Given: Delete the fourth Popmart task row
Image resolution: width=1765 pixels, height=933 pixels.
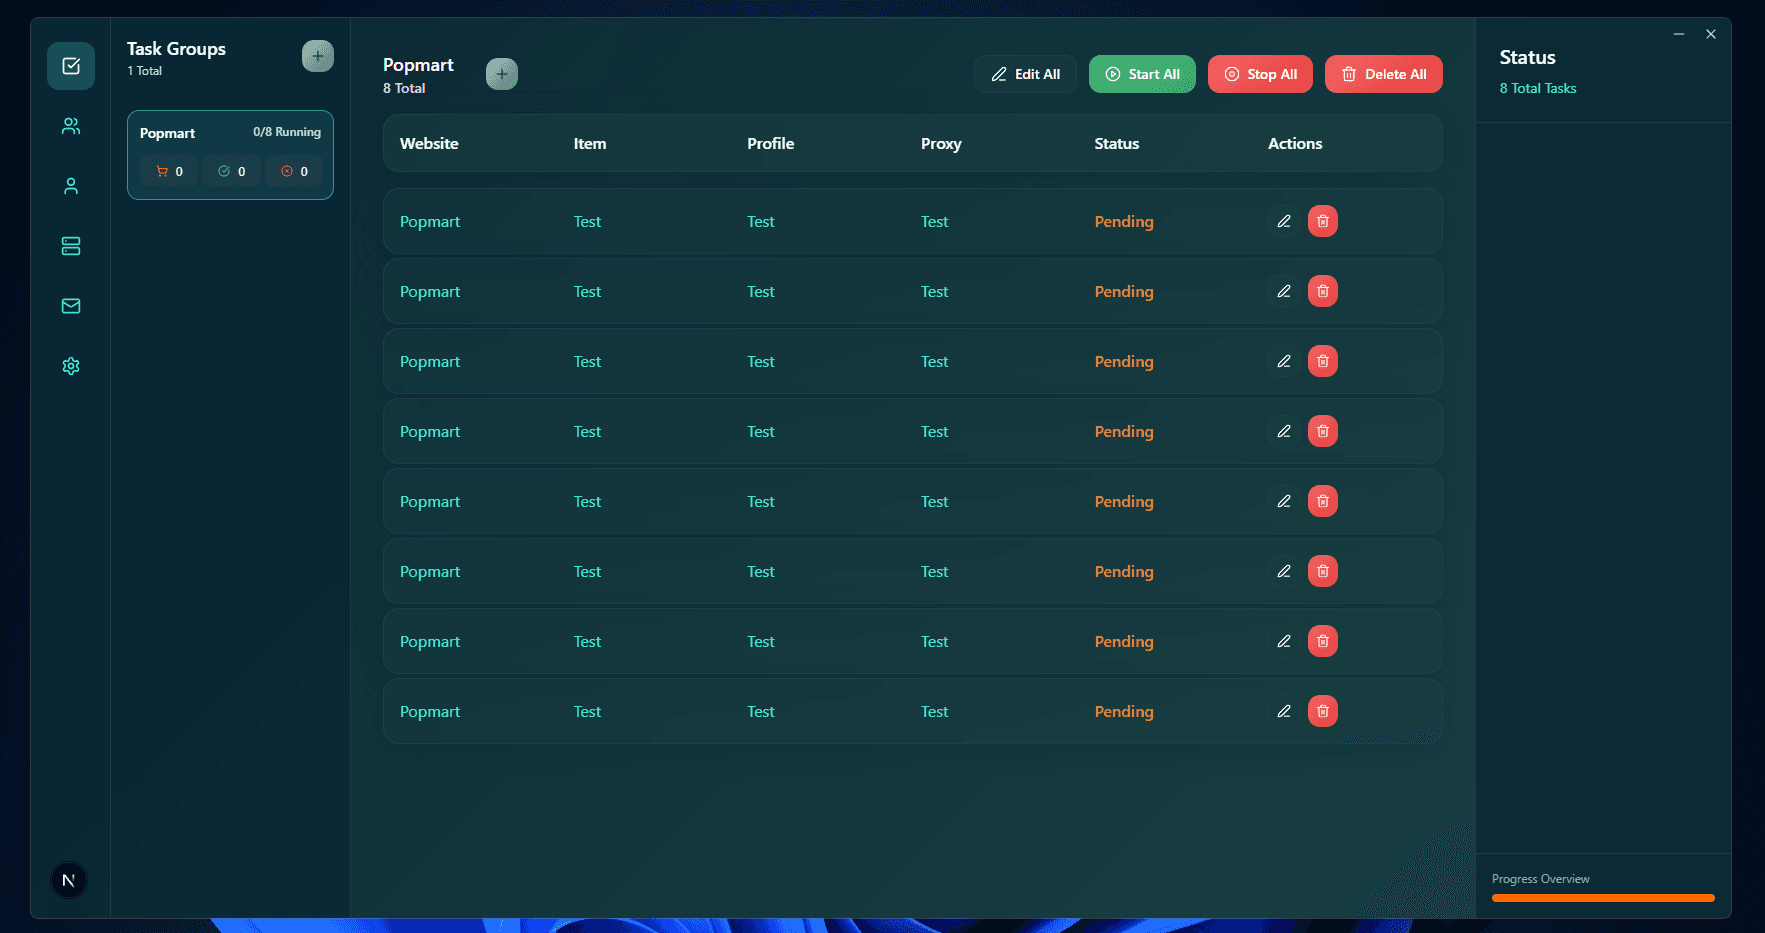Looking at the screenshot, I should [1323, 431].
